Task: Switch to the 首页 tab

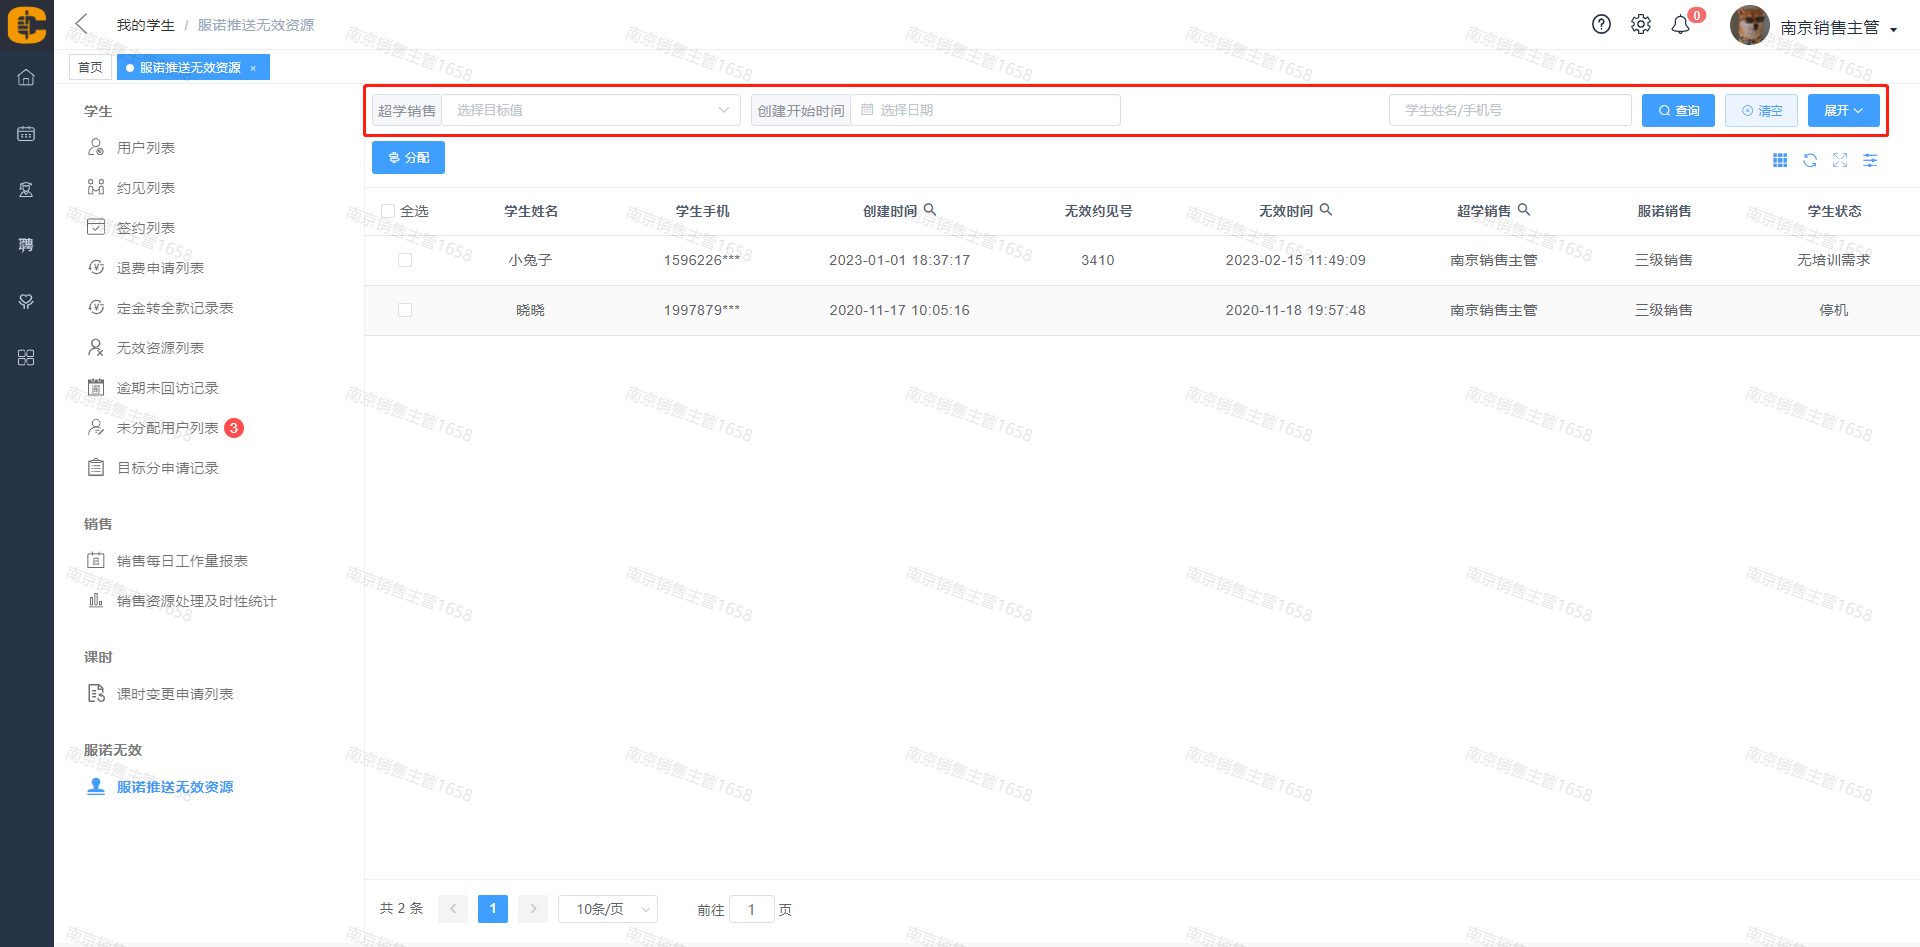Action: point(90,67)
